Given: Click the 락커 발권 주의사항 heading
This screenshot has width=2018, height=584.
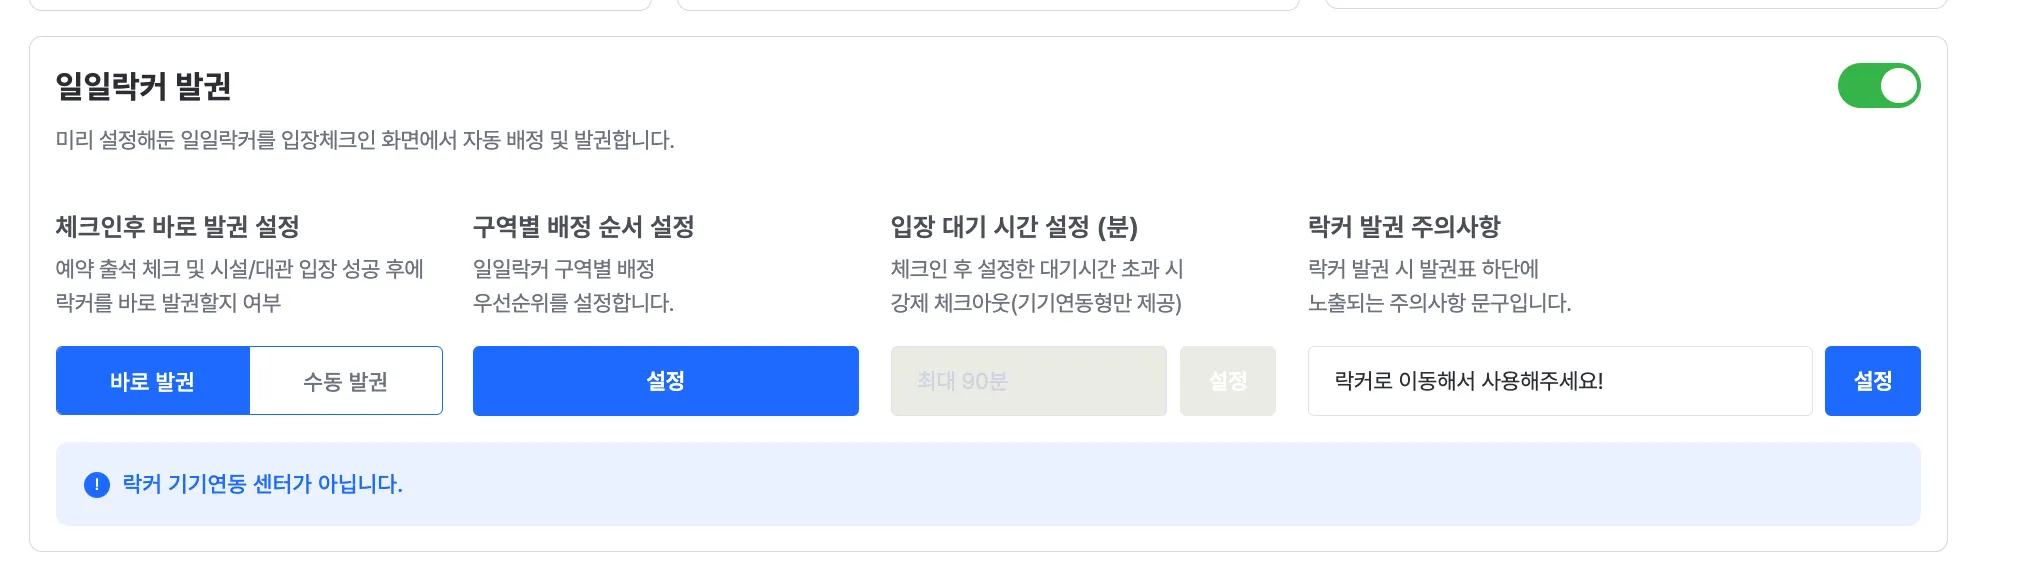Looking at the screenshot, I should [x=1404, y=227].
